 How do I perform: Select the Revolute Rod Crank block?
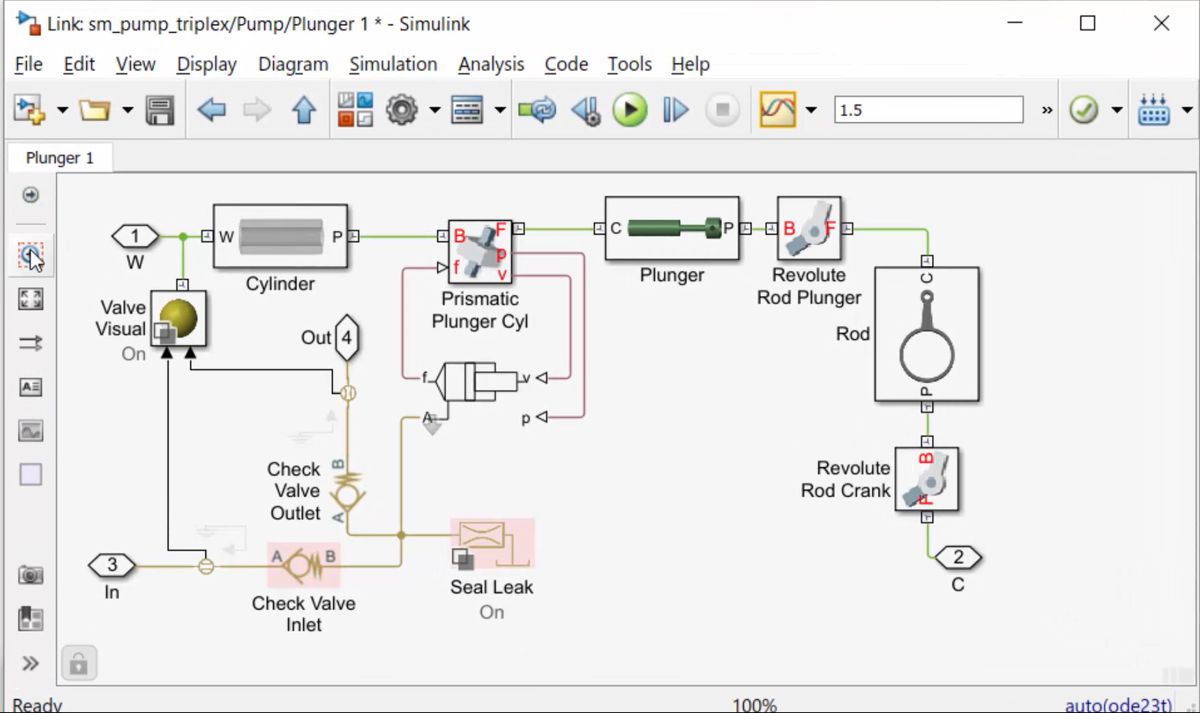927,479
